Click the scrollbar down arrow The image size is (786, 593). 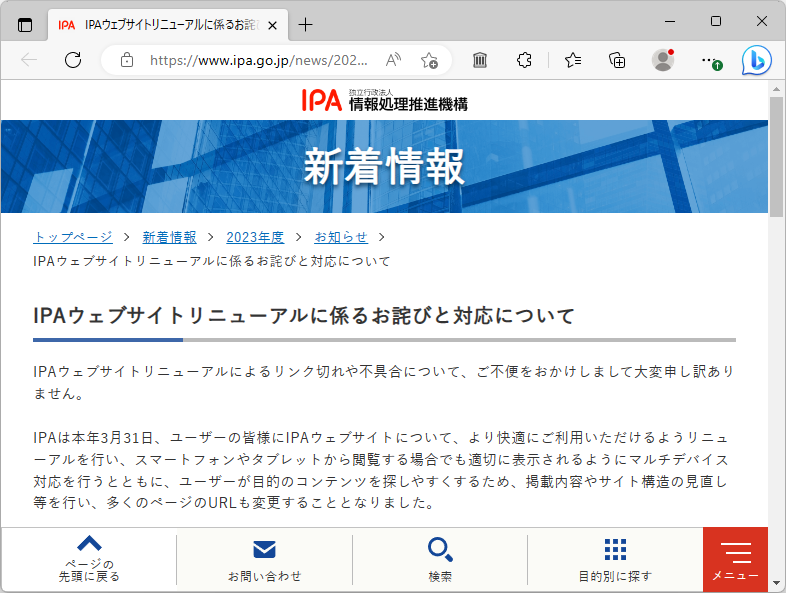point(776,583)
